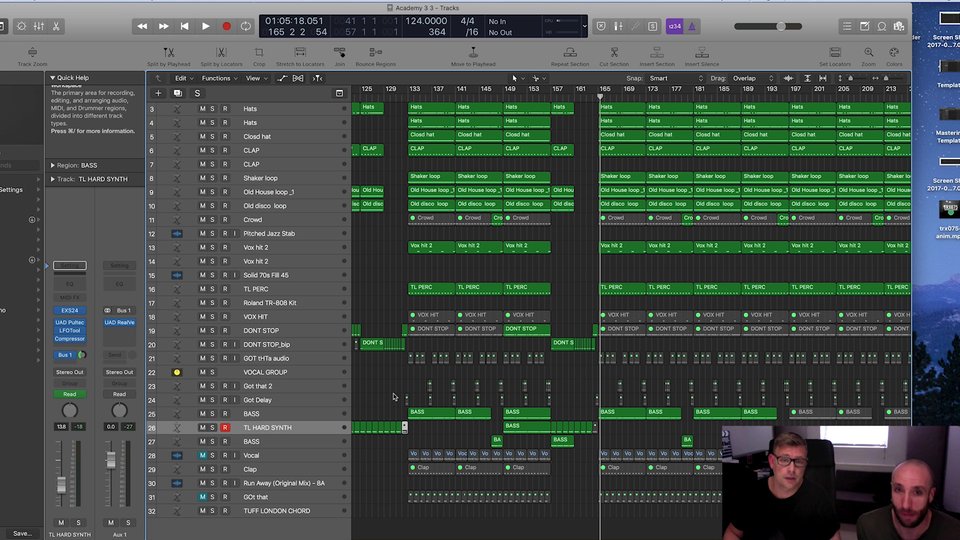Open the Compressor plugin slot
The image size is (960, 540).
[x=70, y=339]
